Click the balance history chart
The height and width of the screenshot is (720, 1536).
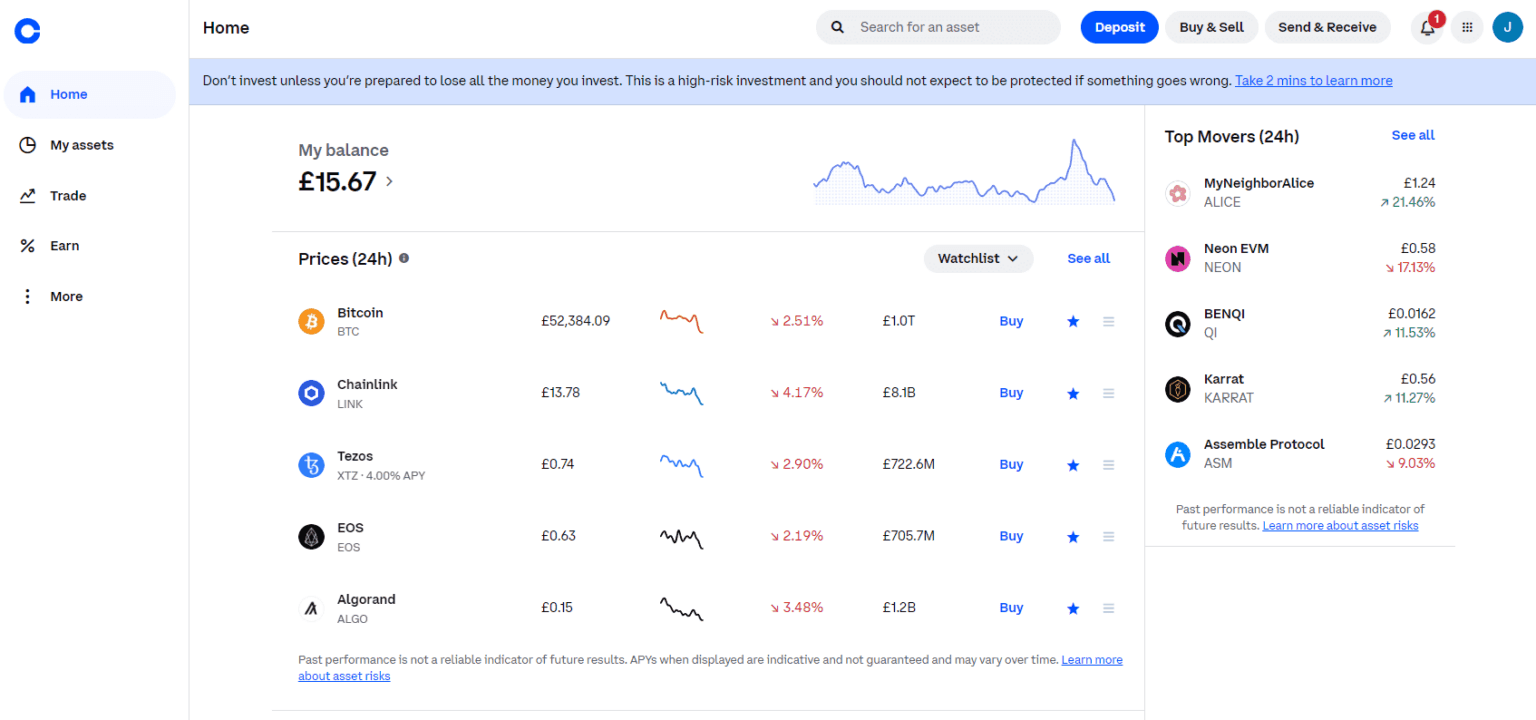coord(965,171)
